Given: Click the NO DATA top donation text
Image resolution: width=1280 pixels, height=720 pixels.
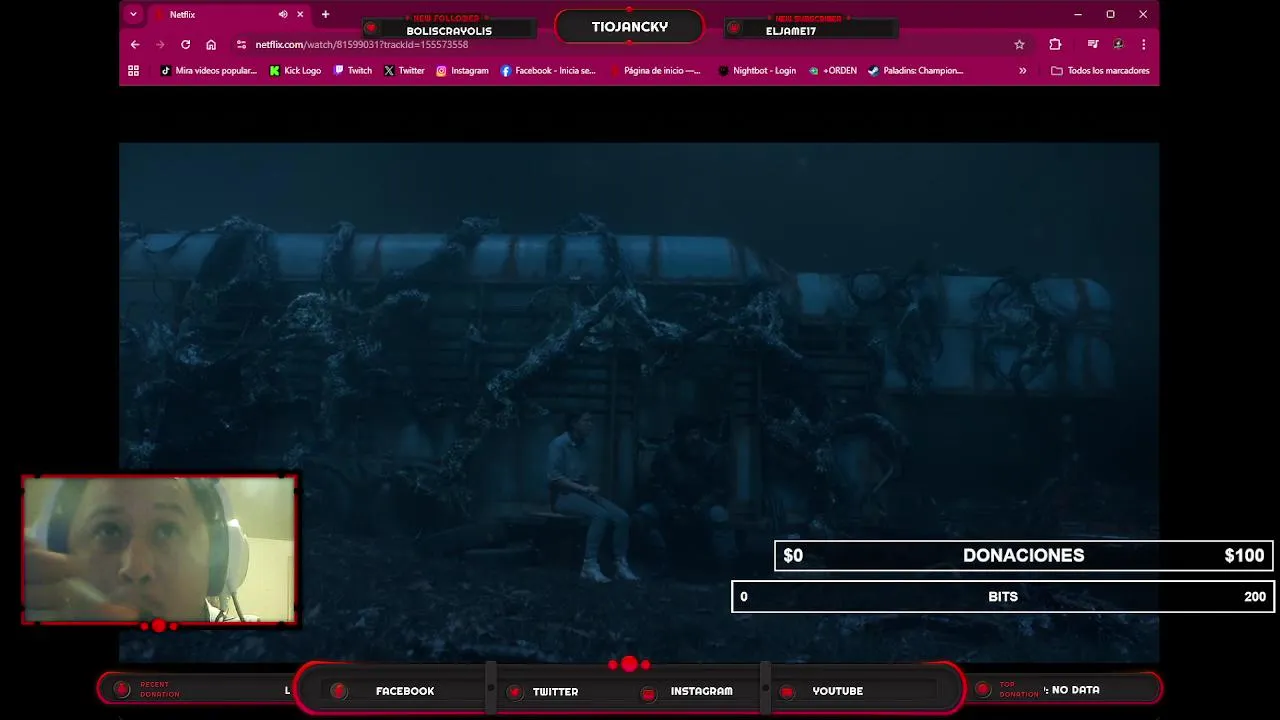Looking at the screenshot, I should (1075, 690).
